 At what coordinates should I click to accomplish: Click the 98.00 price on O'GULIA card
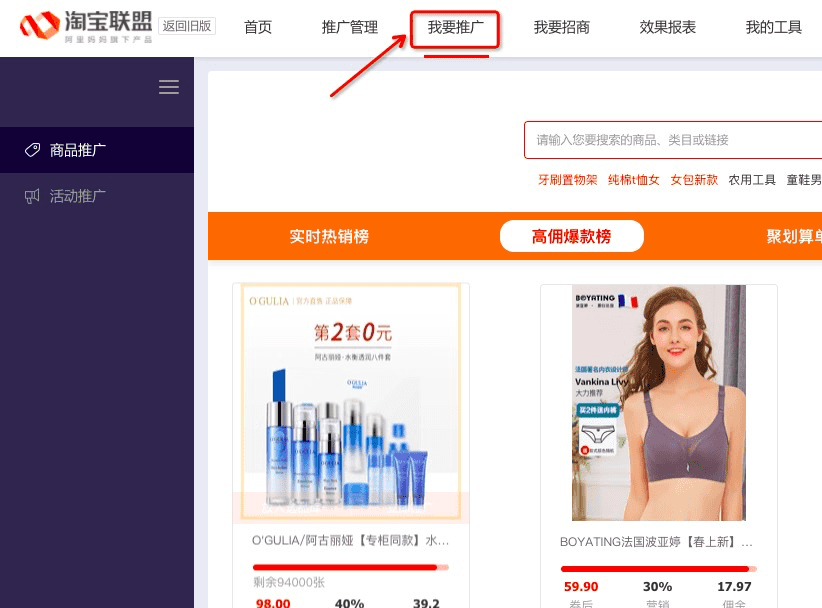(x=273, y=603)
